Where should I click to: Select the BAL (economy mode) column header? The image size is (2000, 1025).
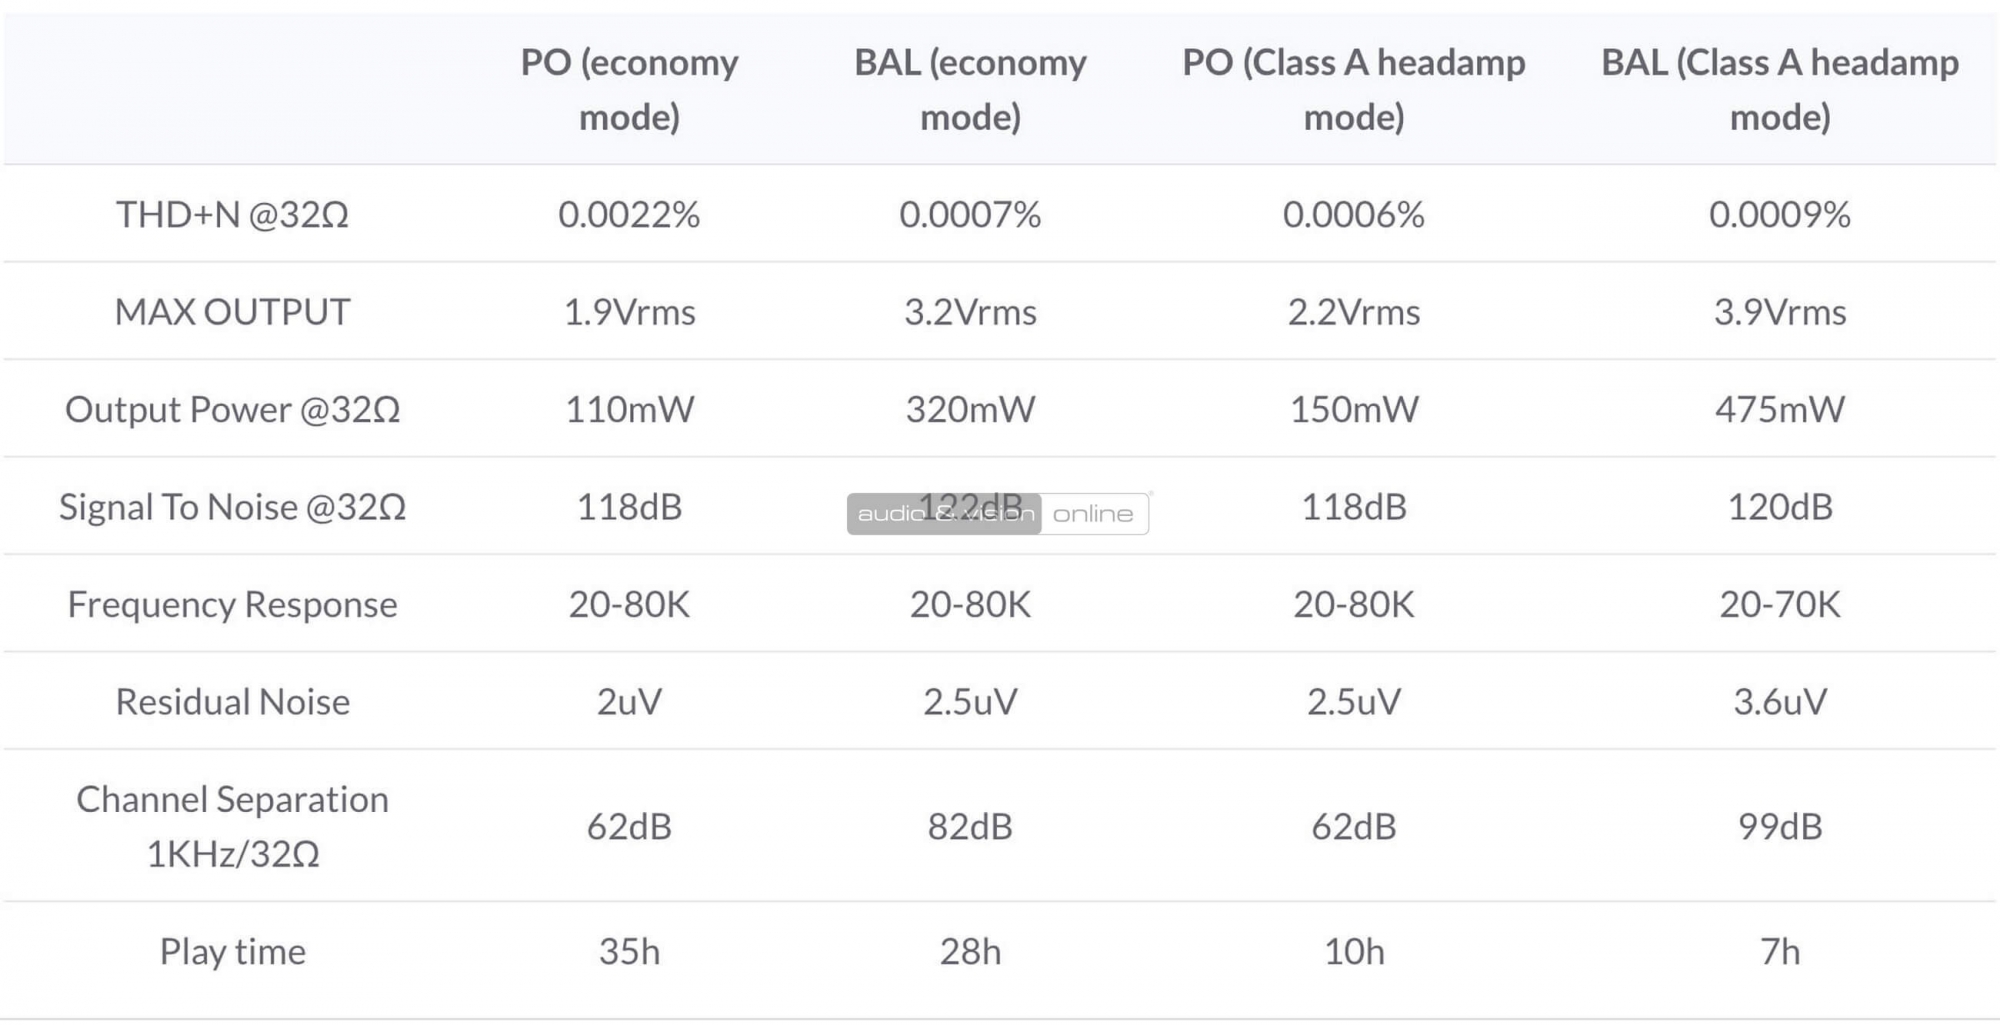tap(970, 90)
